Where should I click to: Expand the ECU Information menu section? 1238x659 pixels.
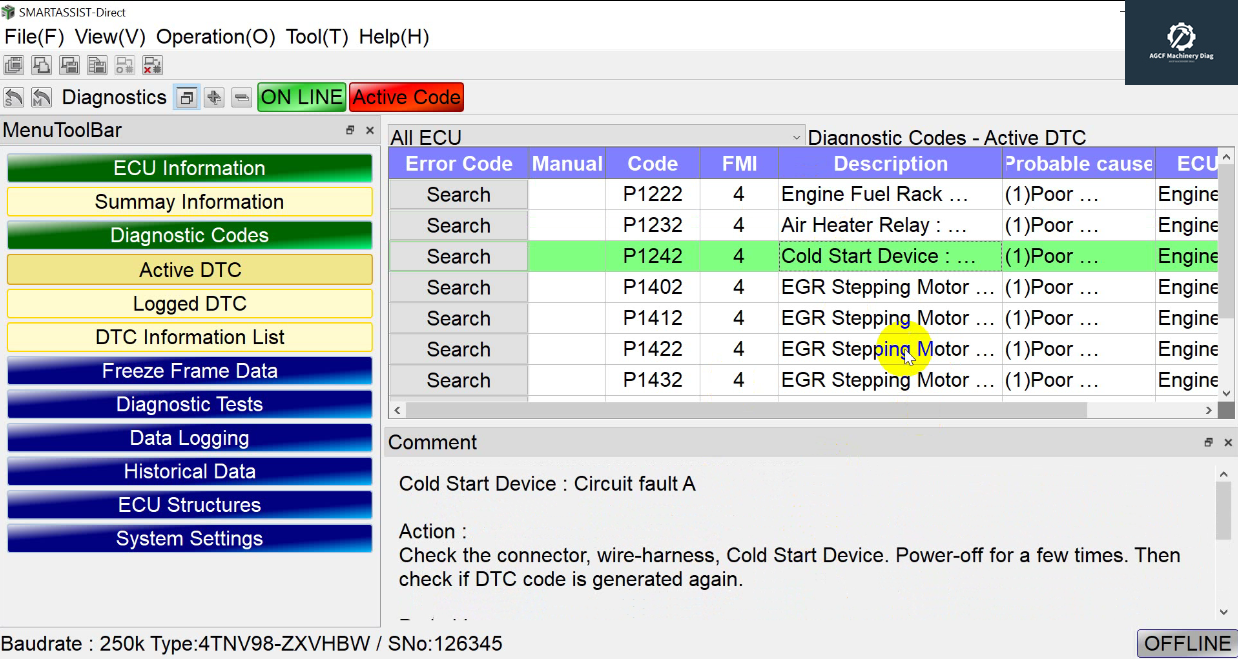(189, 168)
